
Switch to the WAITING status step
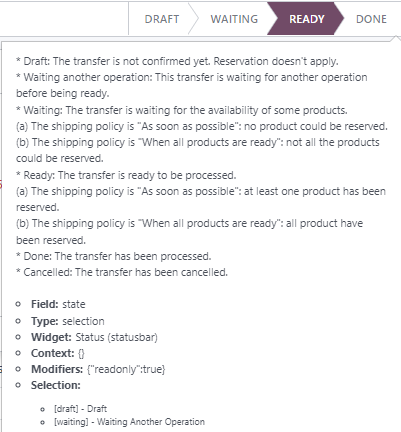click(234, 19)
